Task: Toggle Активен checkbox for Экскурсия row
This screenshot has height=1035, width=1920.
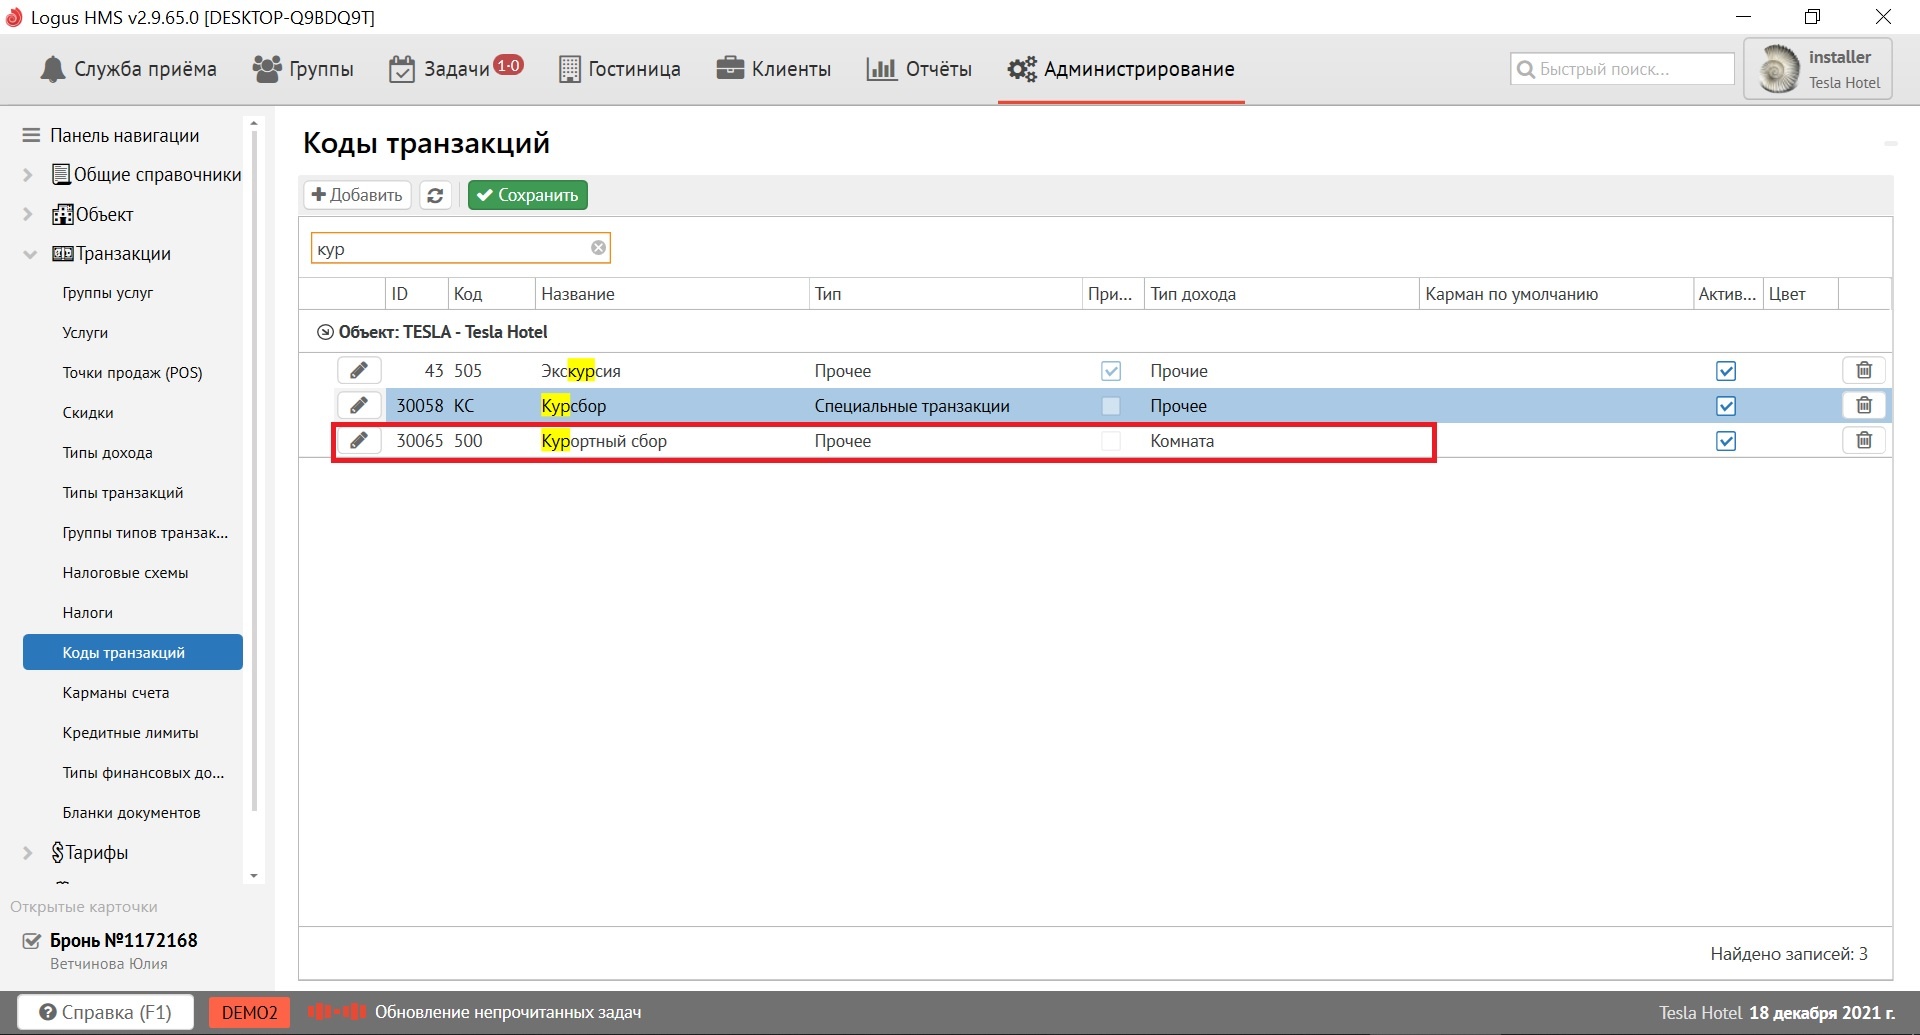Action: 1726,371
